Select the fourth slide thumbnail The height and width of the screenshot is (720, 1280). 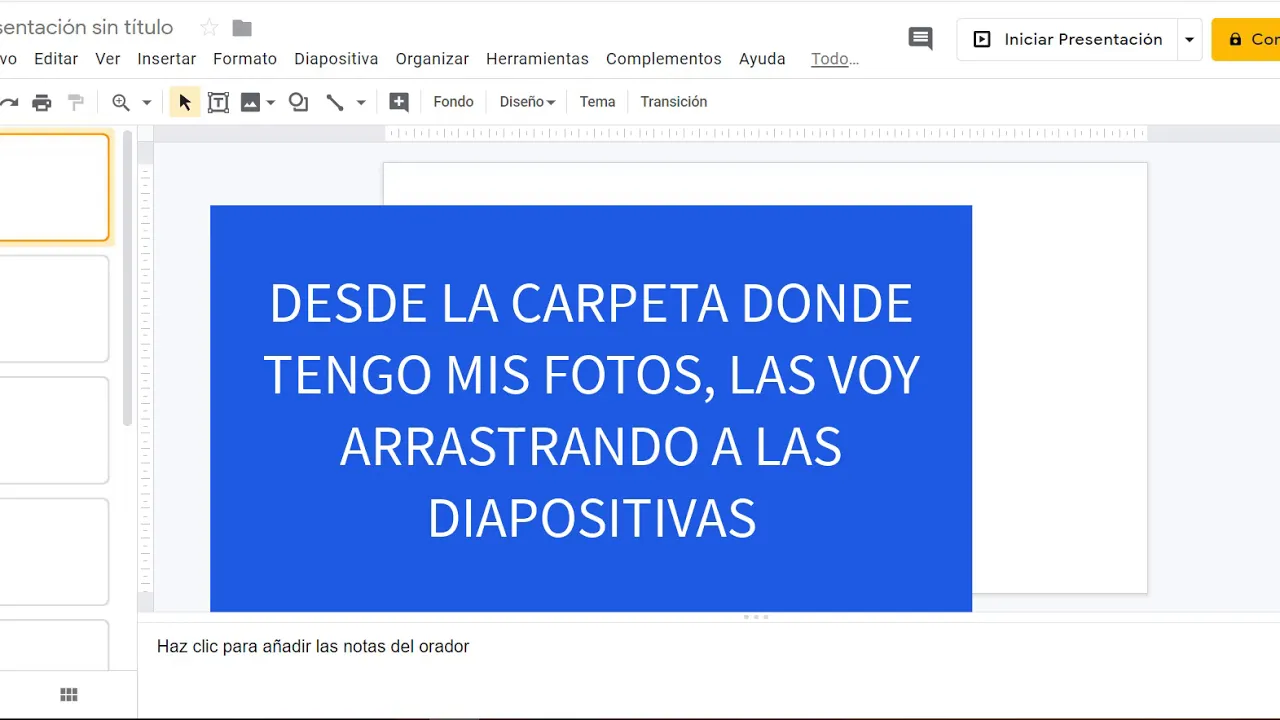[x=54, y=552]
